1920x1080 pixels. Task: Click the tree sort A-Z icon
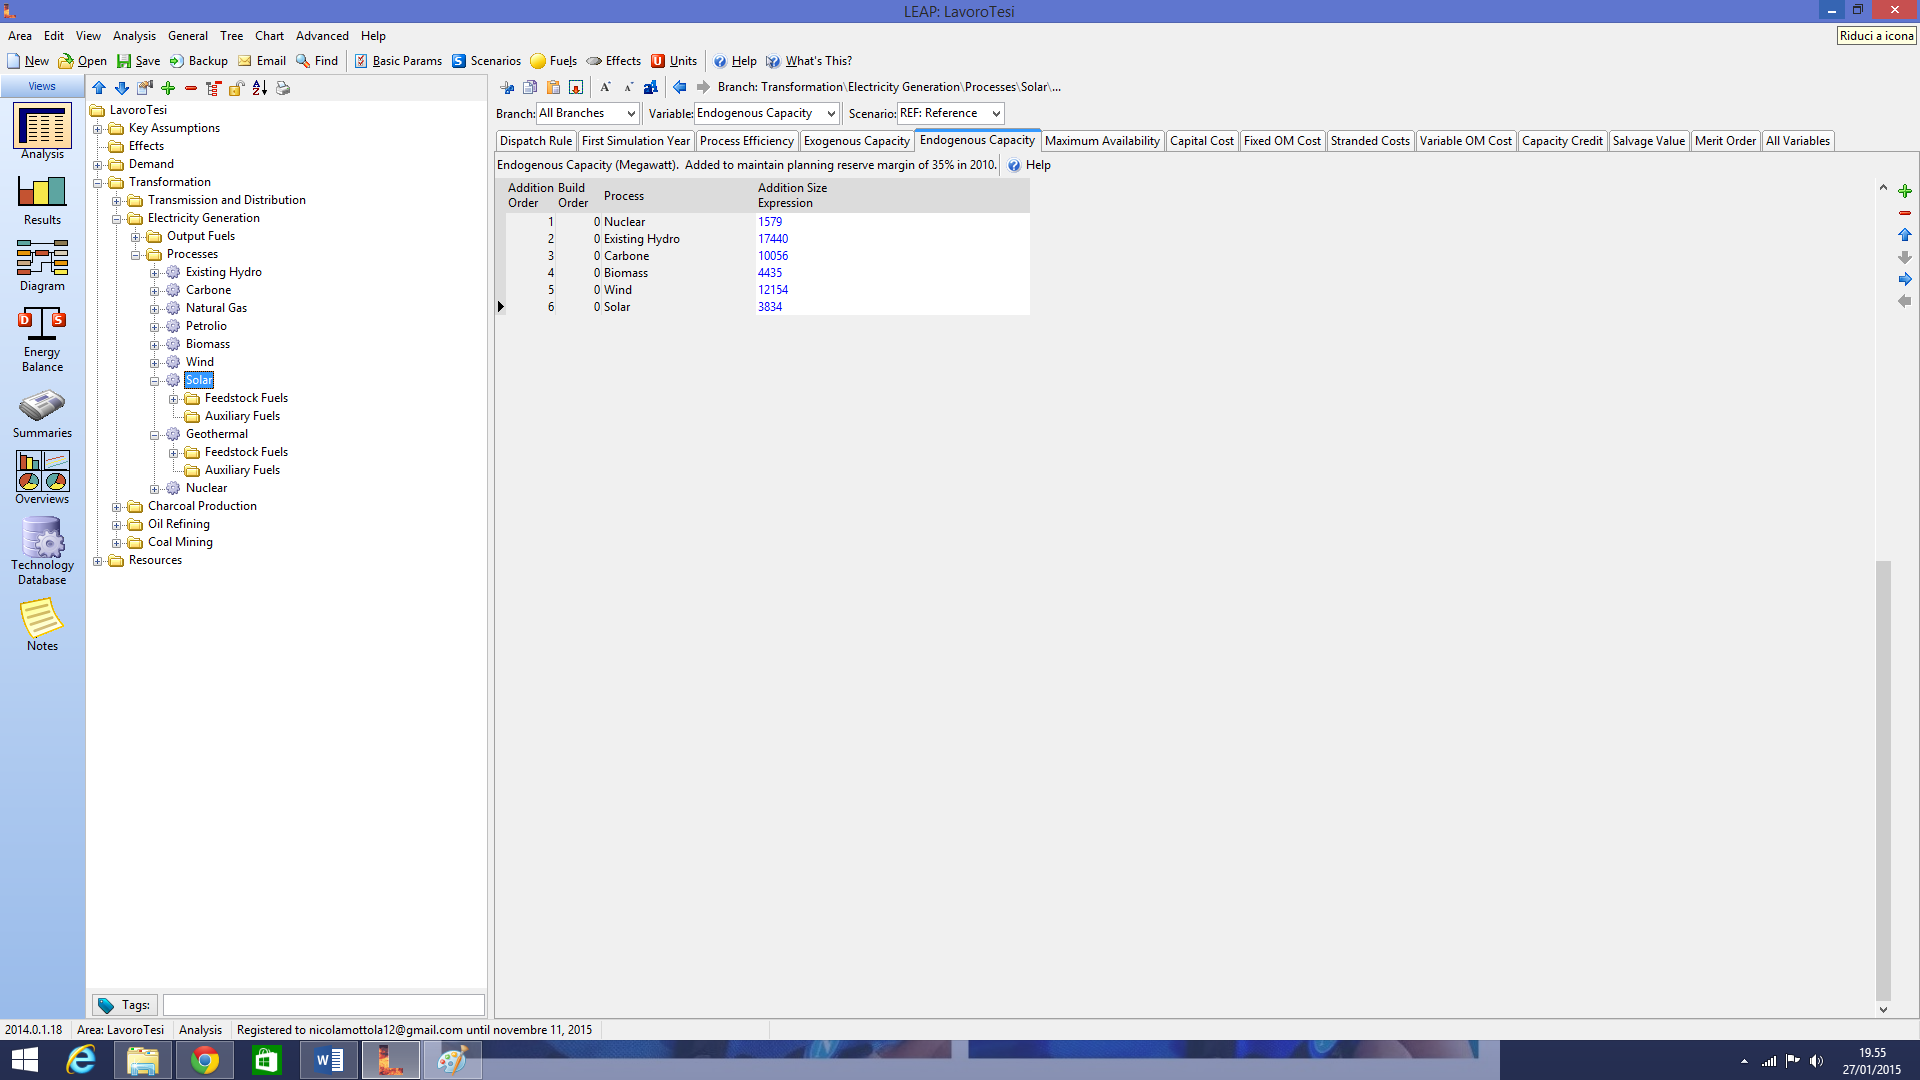click(260, 88)
